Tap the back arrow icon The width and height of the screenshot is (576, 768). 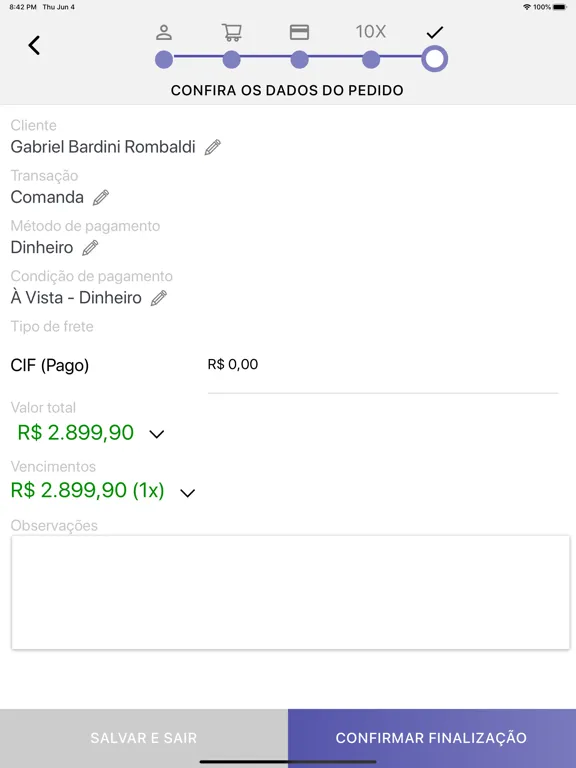coord(34,46)
